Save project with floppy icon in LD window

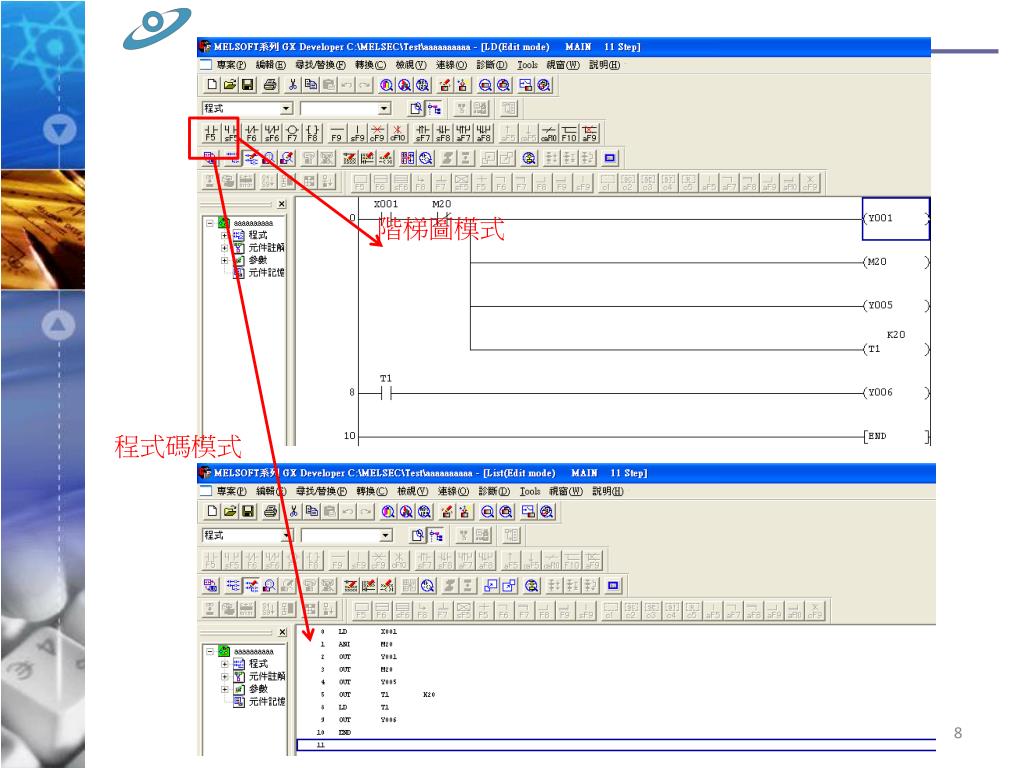pyautogui.click(x=248, y=85)
